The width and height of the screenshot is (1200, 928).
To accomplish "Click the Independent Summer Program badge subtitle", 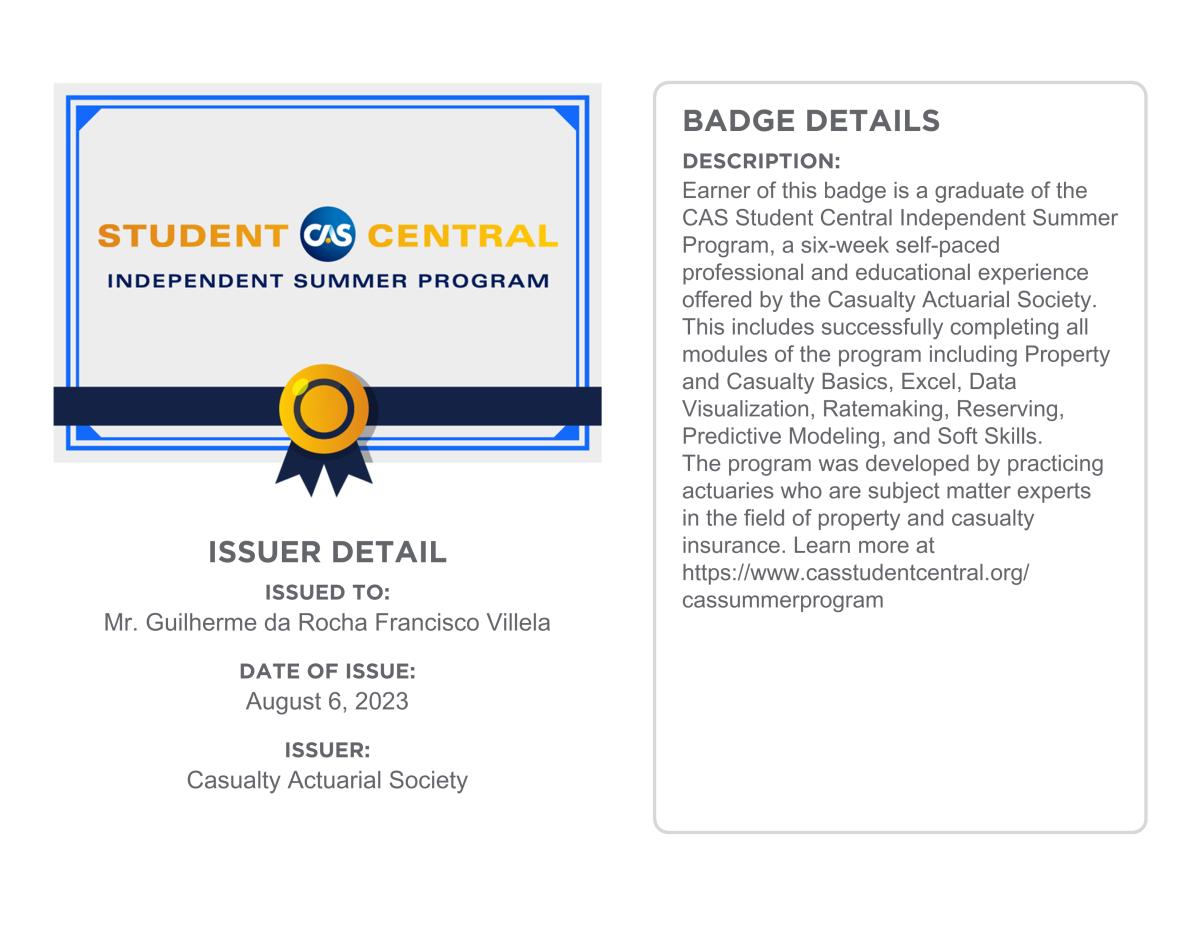I will 327,281.
